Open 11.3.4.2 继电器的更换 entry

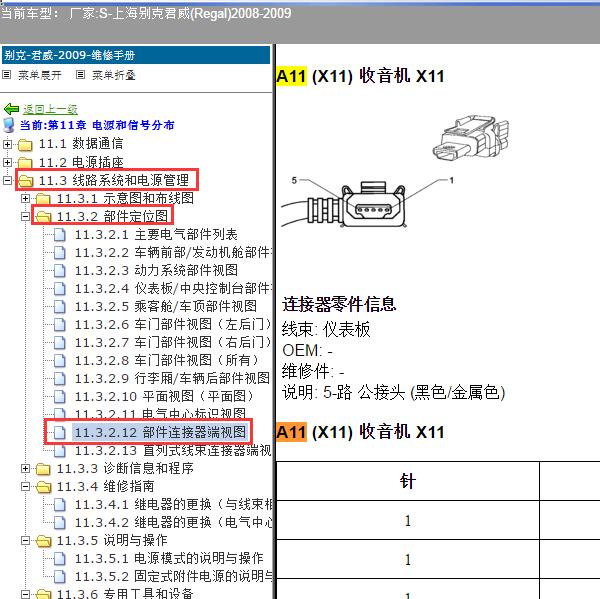(x=173, y=523)
